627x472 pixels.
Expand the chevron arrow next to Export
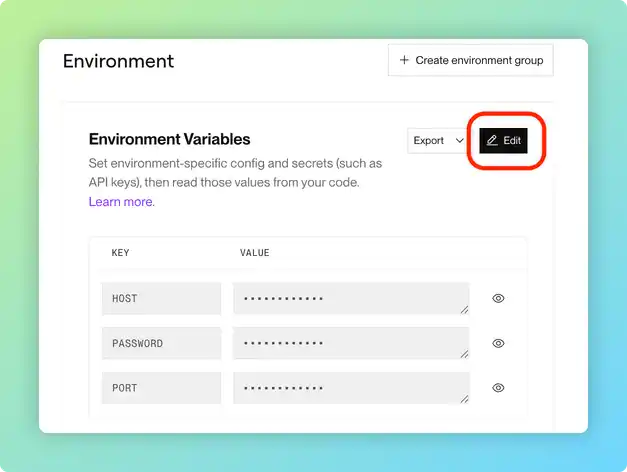[459, 141]
